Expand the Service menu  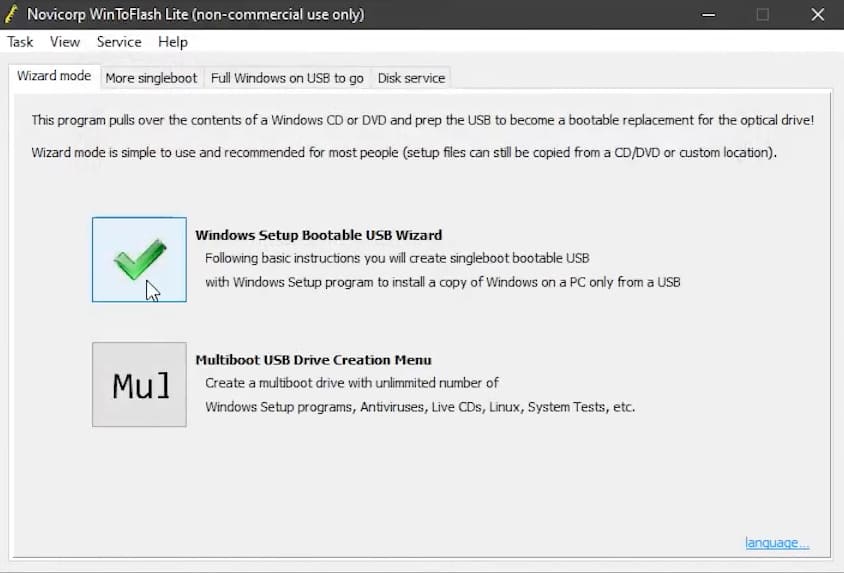[119, 42]
